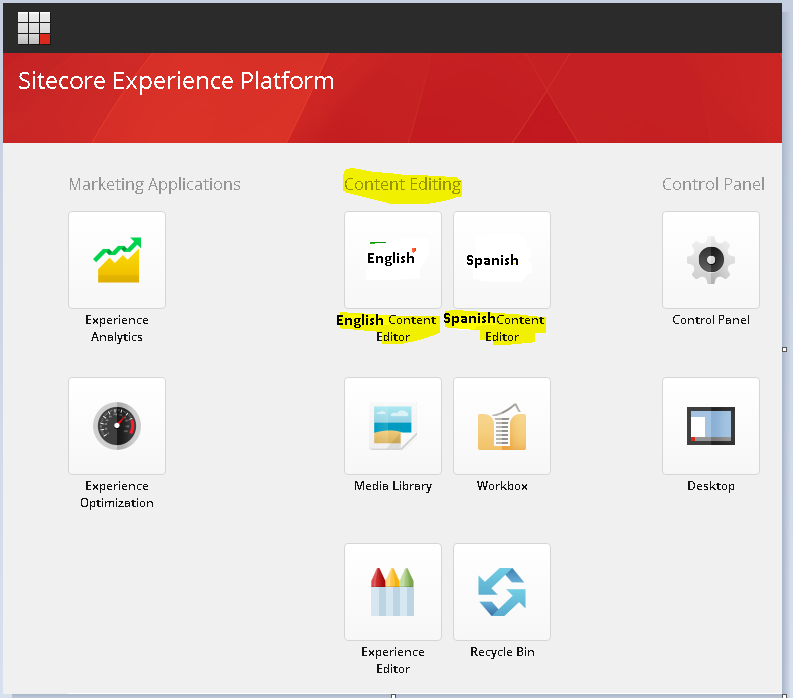
Task: Click the Recycle Bin label text
Action: pos(502,652)
